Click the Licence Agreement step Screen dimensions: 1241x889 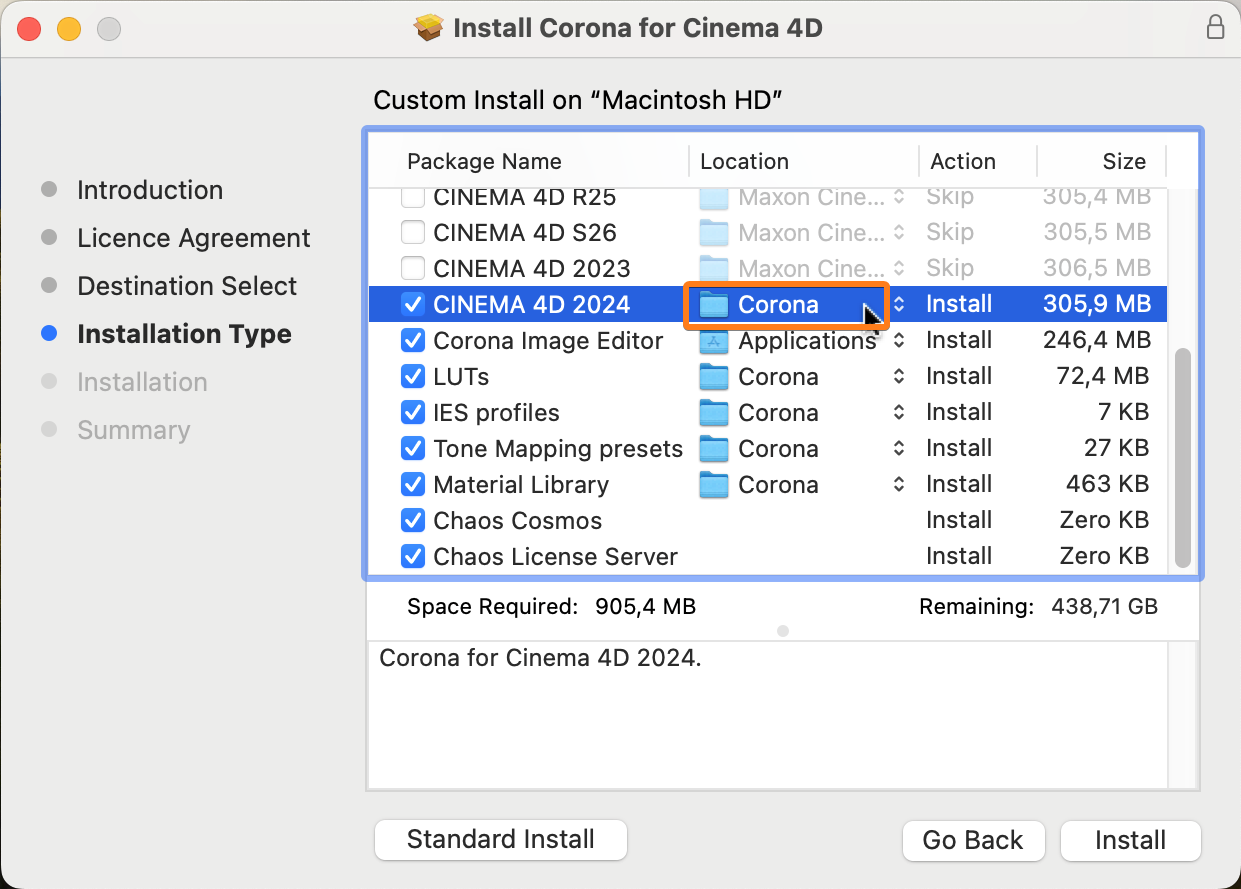(194, 238)
